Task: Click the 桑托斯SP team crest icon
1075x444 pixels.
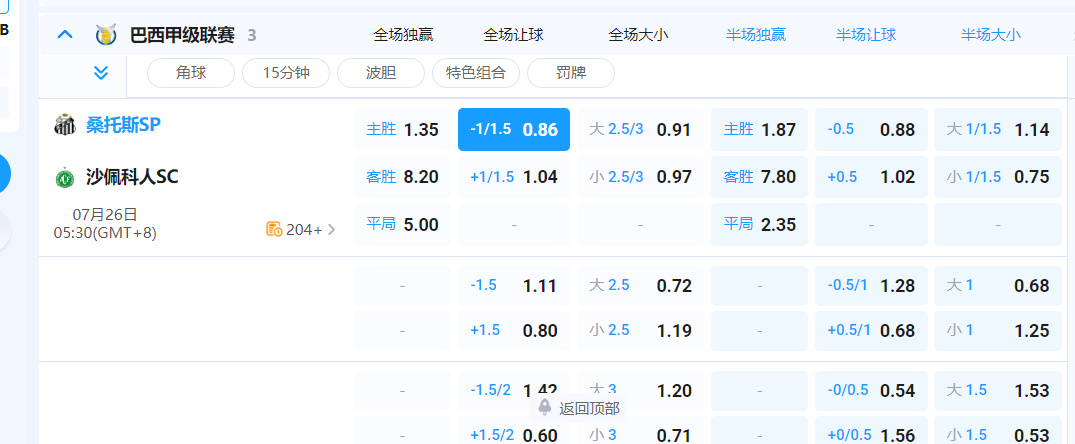Action: (x=64, y=125)
